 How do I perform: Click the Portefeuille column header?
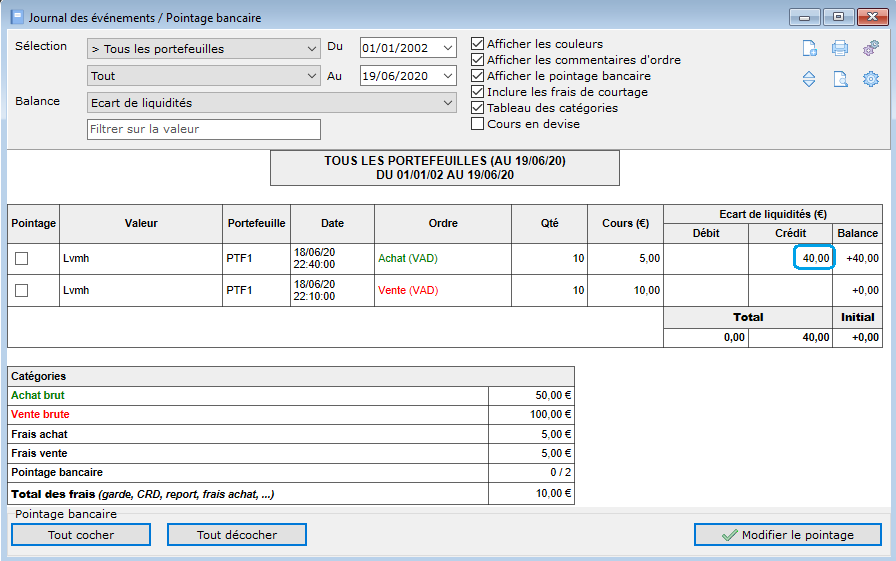point(257,223)
